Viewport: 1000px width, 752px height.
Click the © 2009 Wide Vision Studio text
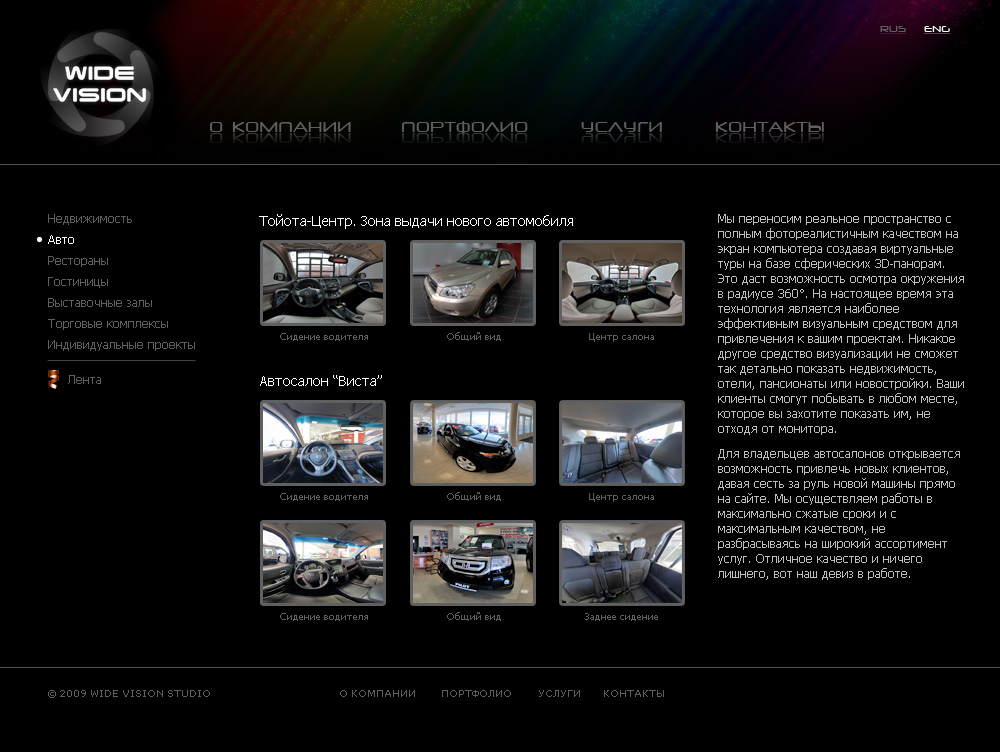click(x=129, y=693)
